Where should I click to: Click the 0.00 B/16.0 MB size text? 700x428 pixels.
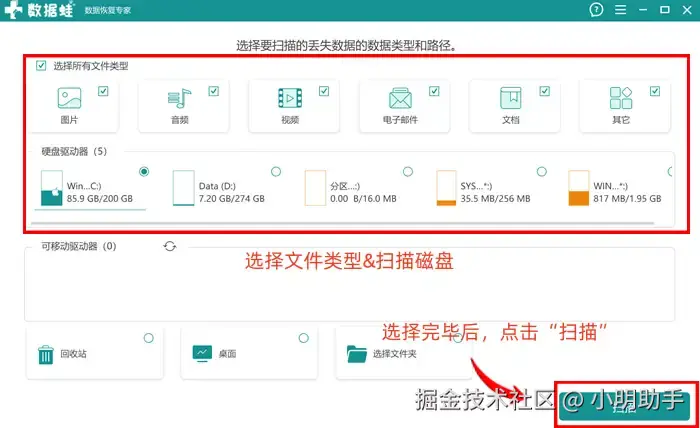[363, 199]
